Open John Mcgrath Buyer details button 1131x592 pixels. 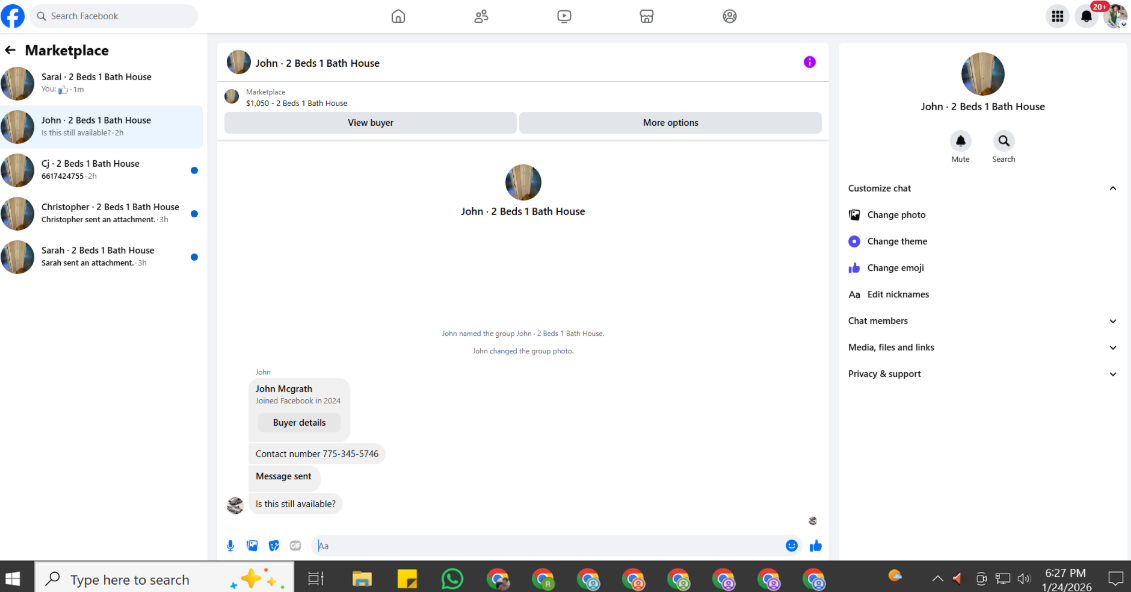click(299, 423)
